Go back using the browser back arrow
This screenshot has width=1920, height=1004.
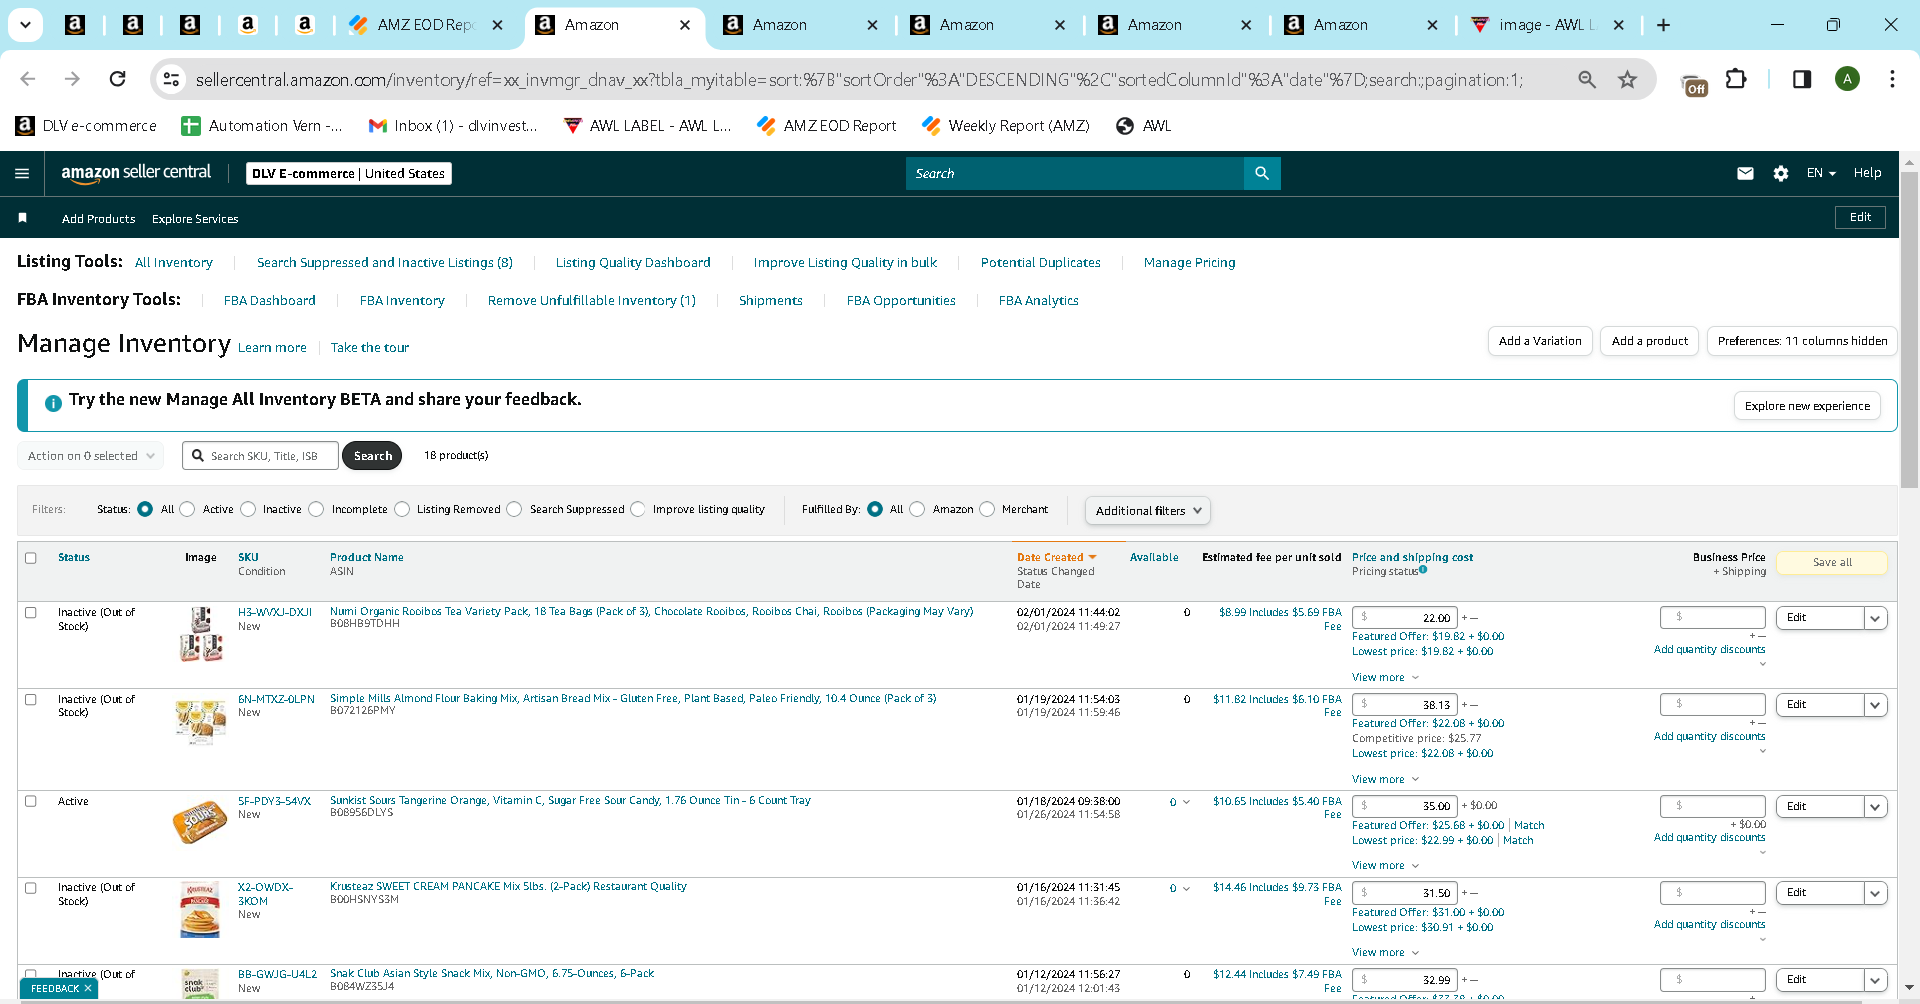[x=28, y=79]
